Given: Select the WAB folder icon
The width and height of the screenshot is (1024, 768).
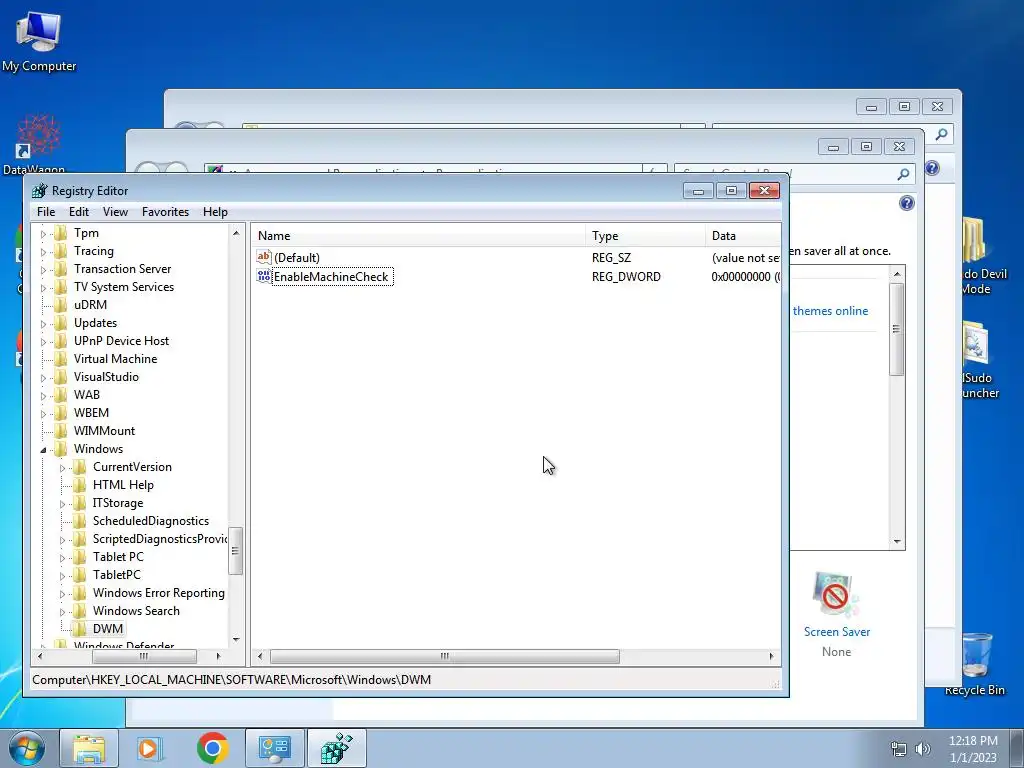Looking at the screenshot, I should tap(61, 394).
